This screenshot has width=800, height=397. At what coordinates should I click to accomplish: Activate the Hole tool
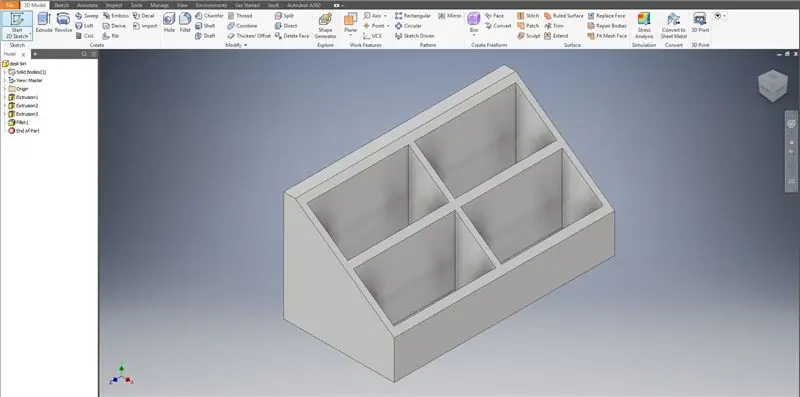click(x=169, y=23)
